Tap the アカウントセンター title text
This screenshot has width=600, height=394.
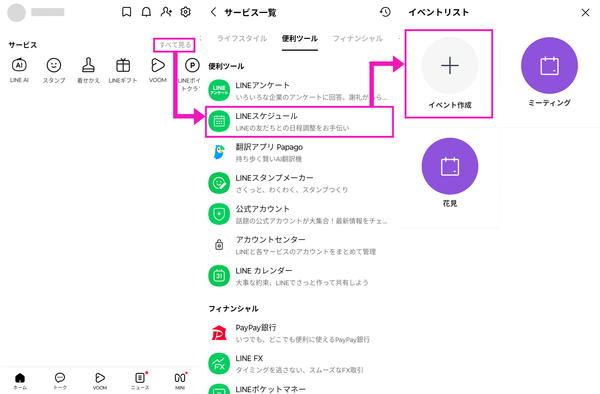coord(270,239)
